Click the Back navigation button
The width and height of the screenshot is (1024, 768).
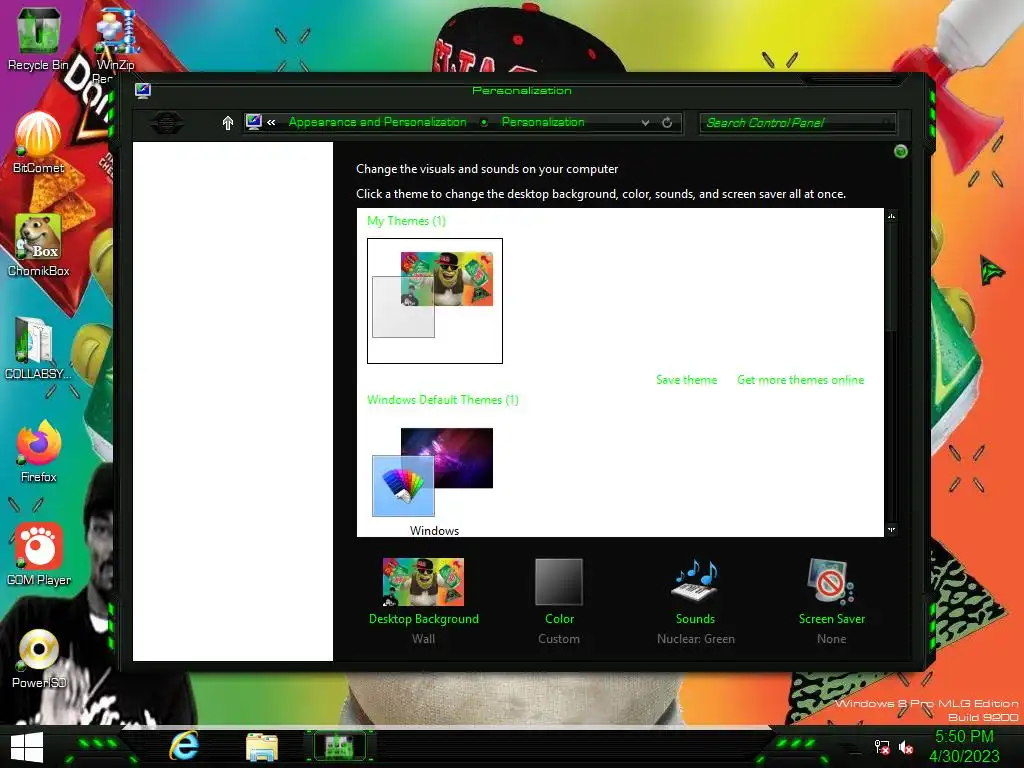(x=167, y=122)
